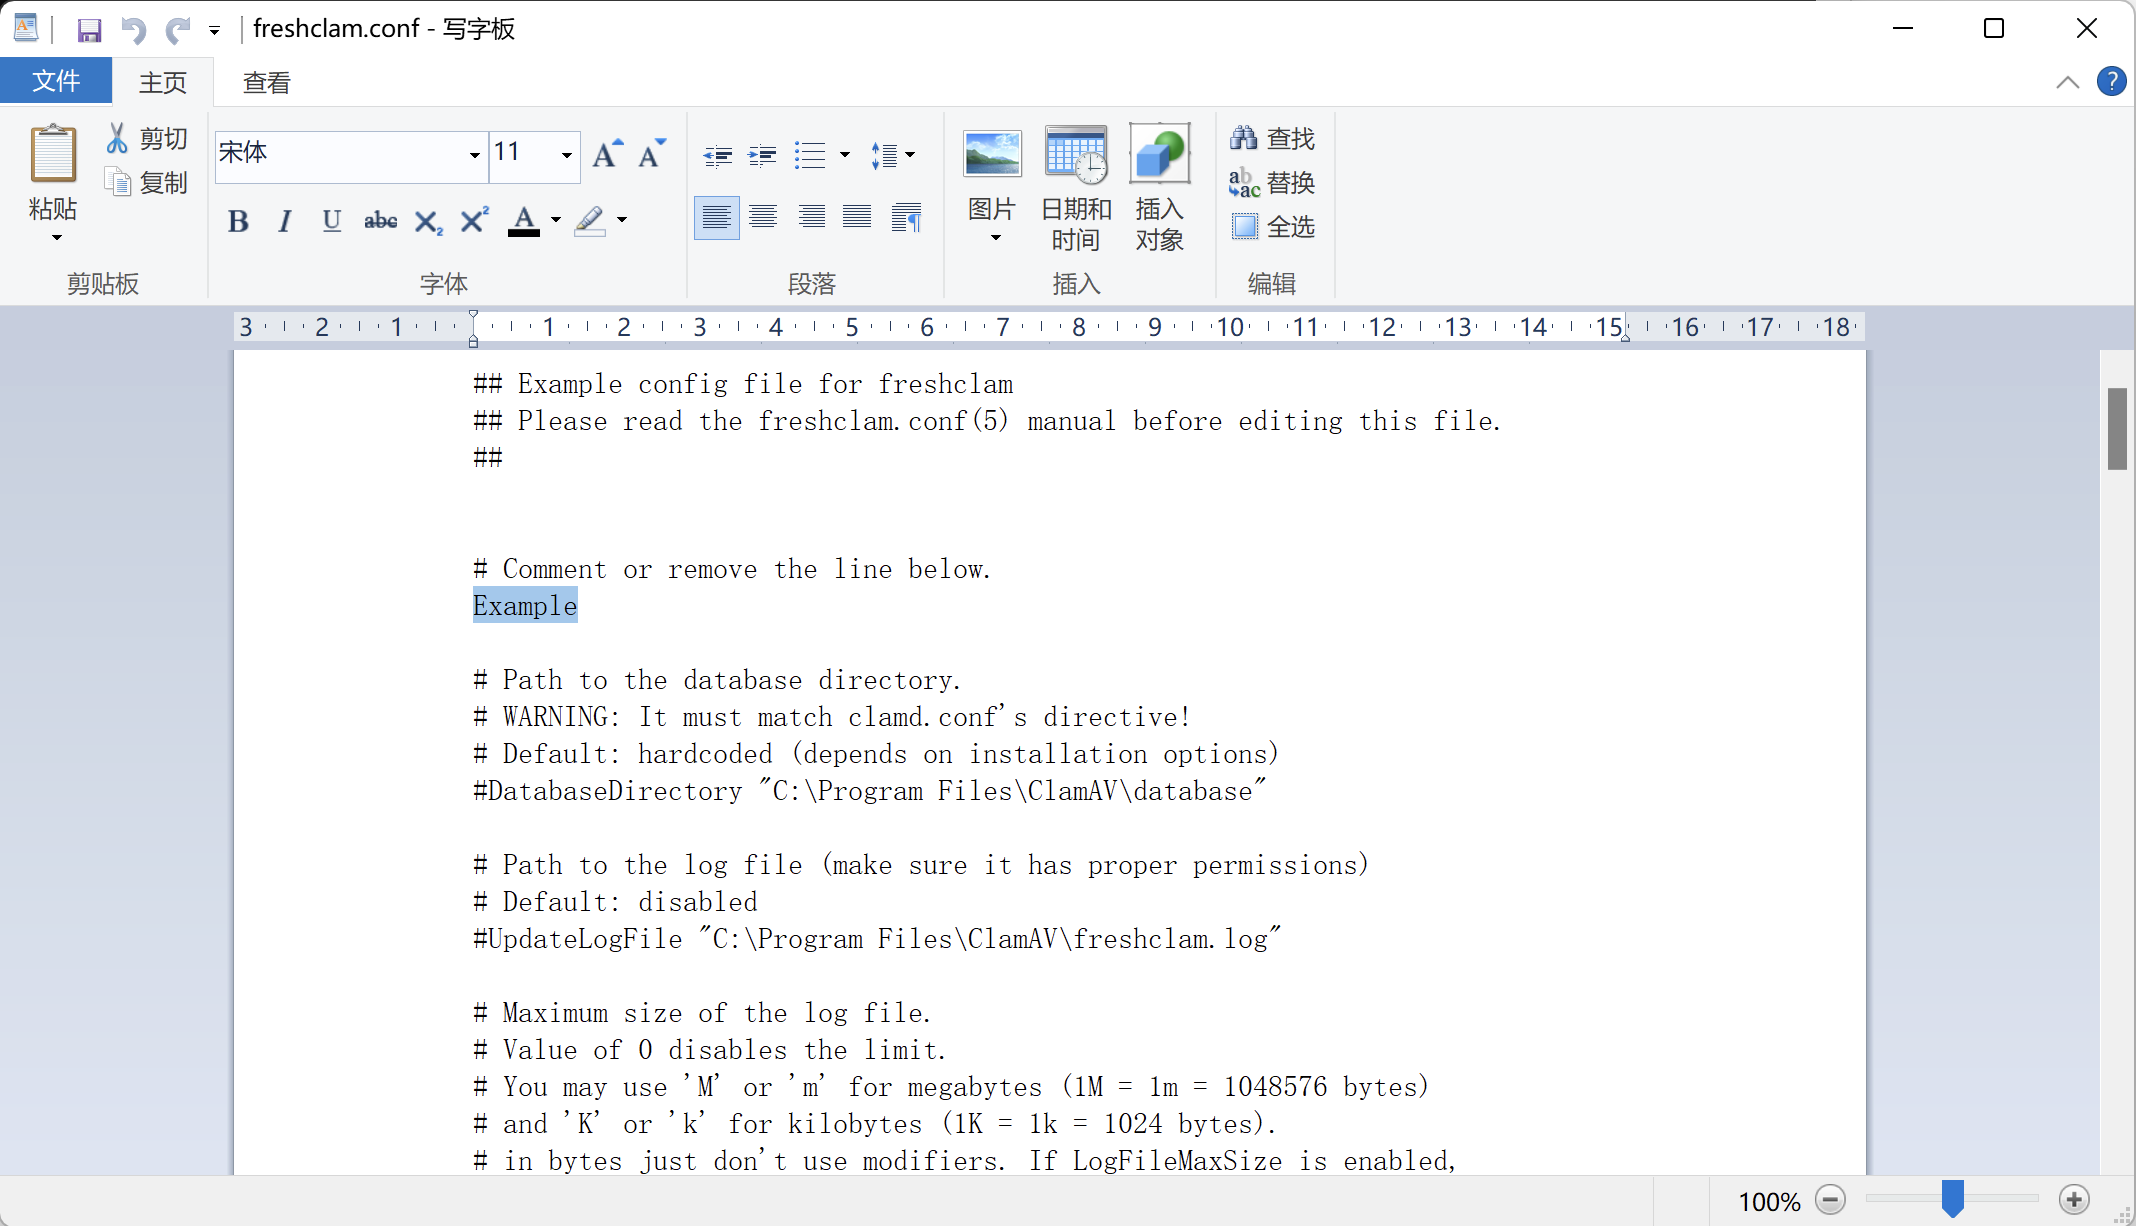
Task: Insert a picture using 图片 icon
Action: click(992, 155)
